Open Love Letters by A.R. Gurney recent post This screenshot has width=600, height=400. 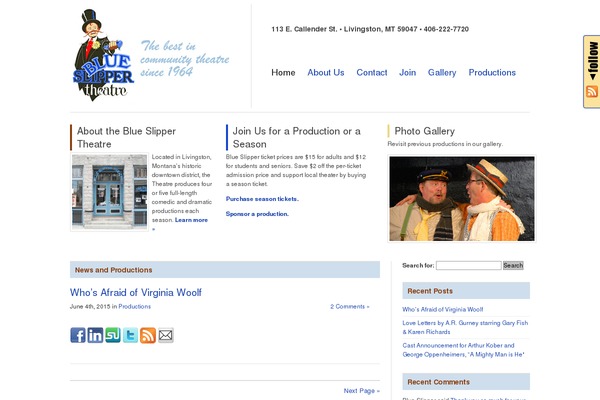point(465,327)
